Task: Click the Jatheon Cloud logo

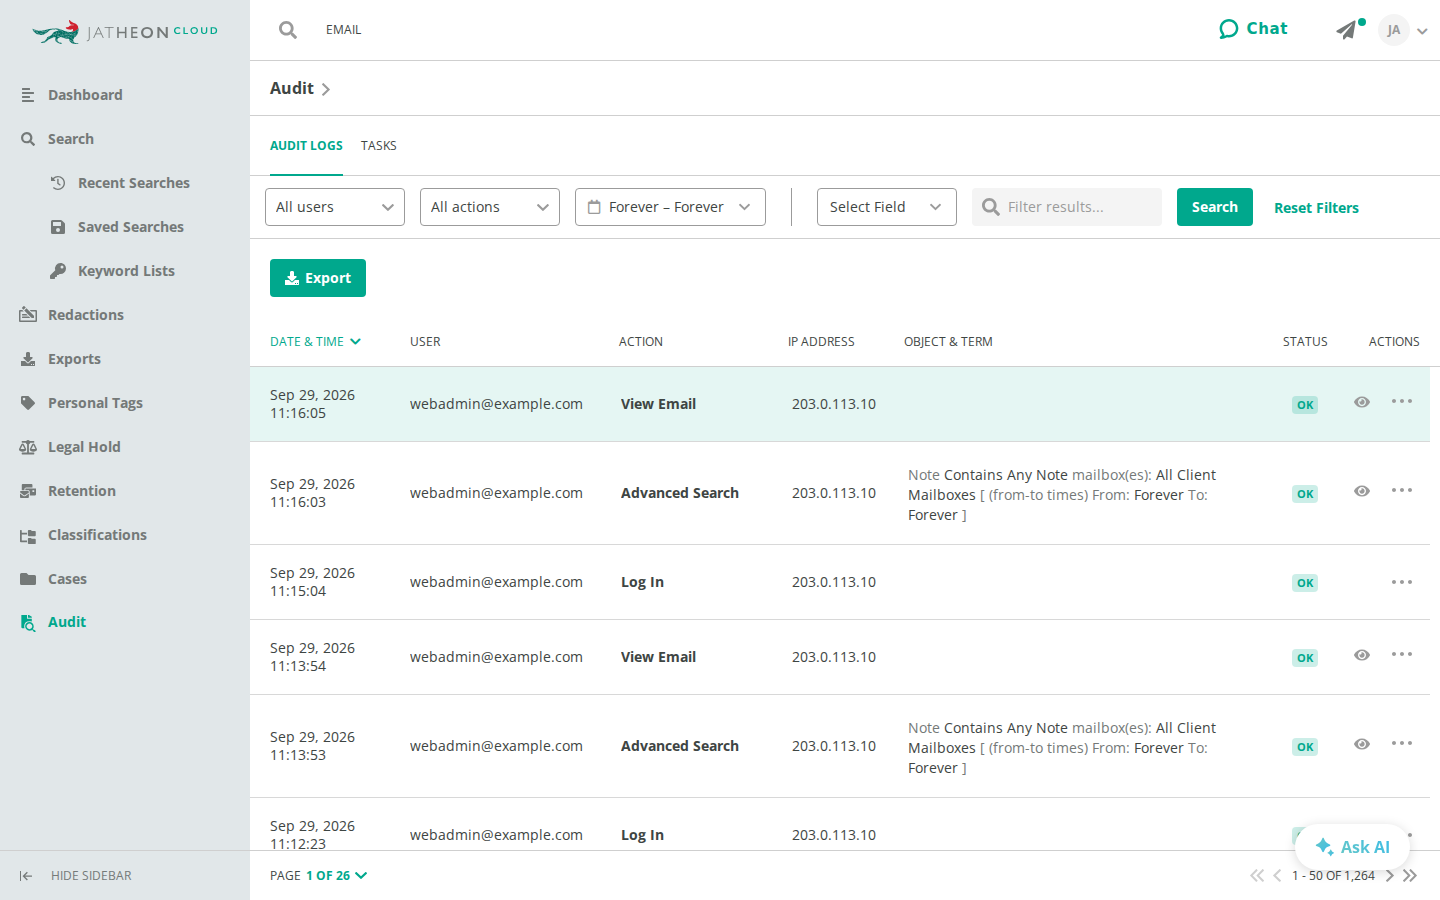Action: click(125, 32)
